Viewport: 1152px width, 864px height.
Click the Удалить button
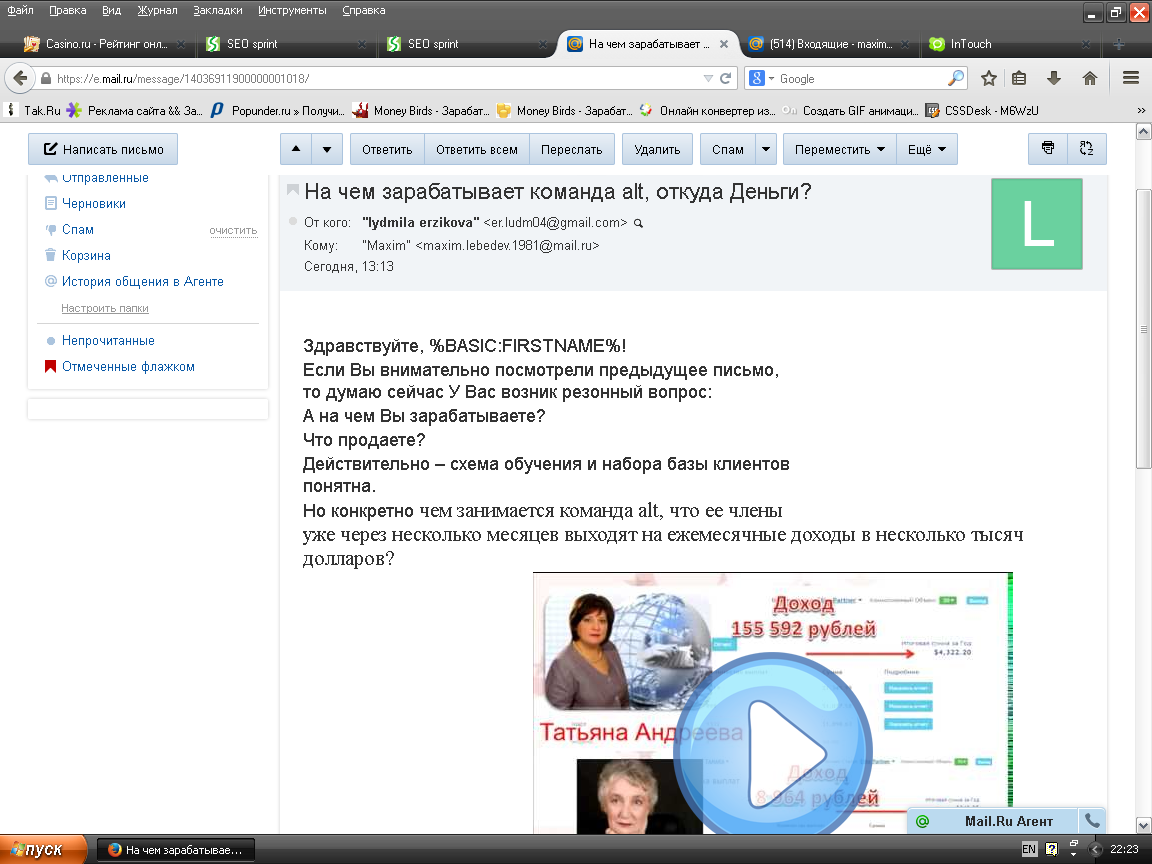657,149
